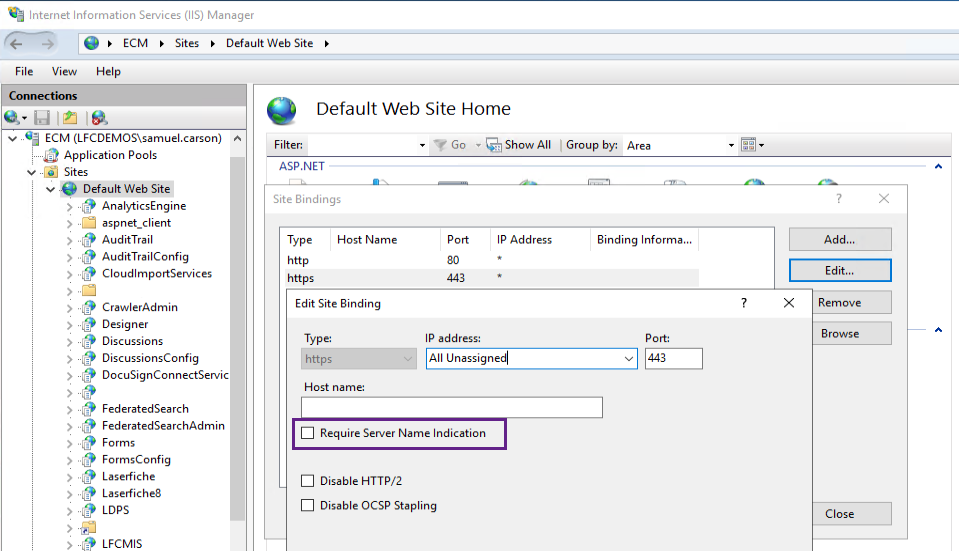Select FormsConfig in the tree
The image size is (959, 551).
tap(136, 459)
